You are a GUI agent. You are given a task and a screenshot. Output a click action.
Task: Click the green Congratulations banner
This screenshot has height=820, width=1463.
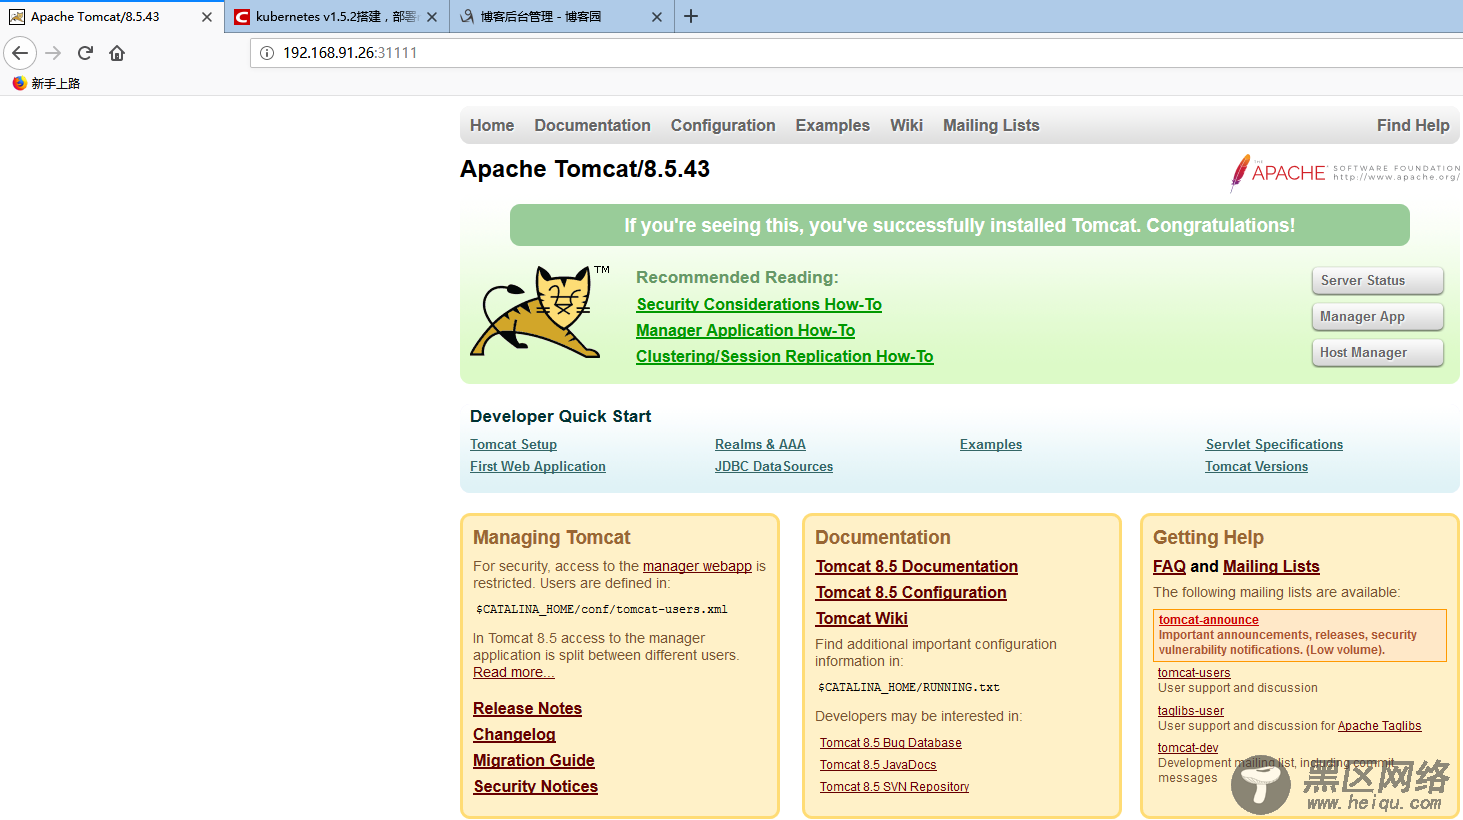960,225
